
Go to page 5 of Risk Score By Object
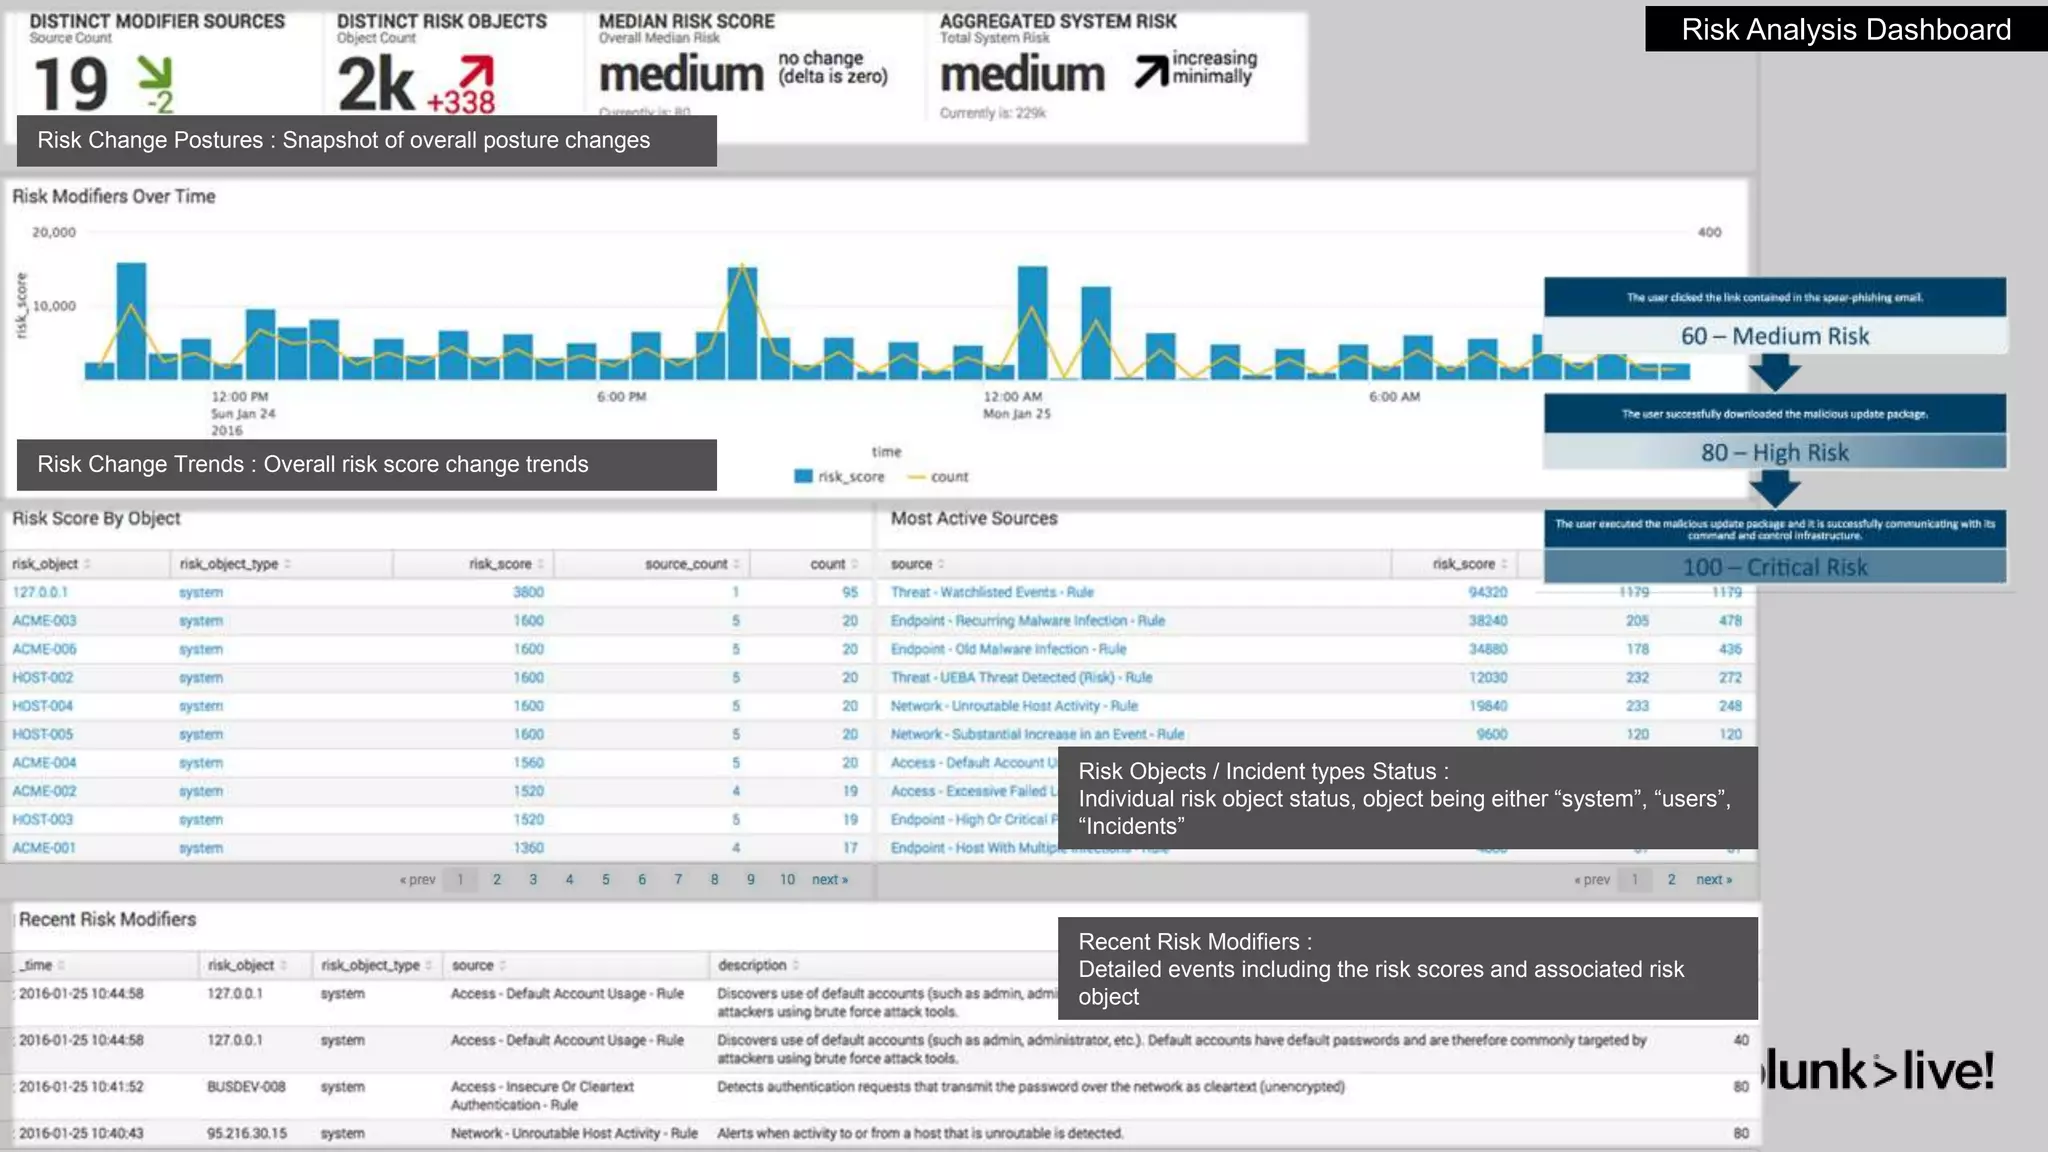pos(606,880)
